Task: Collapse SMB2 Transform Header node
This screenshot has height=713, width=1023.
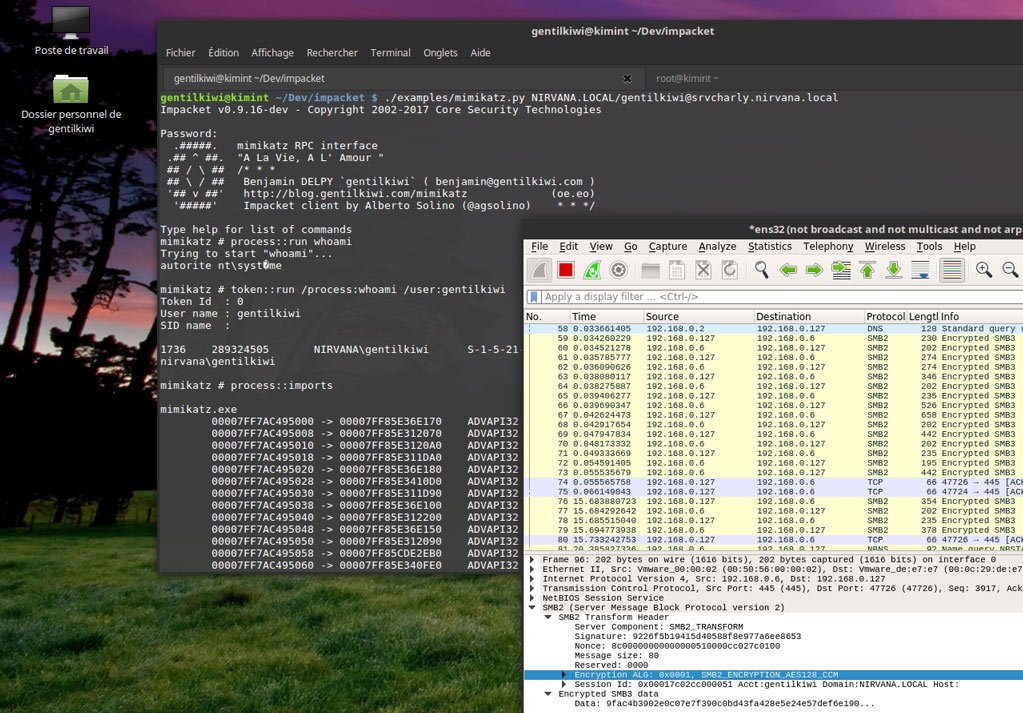Action: point(548,617)
